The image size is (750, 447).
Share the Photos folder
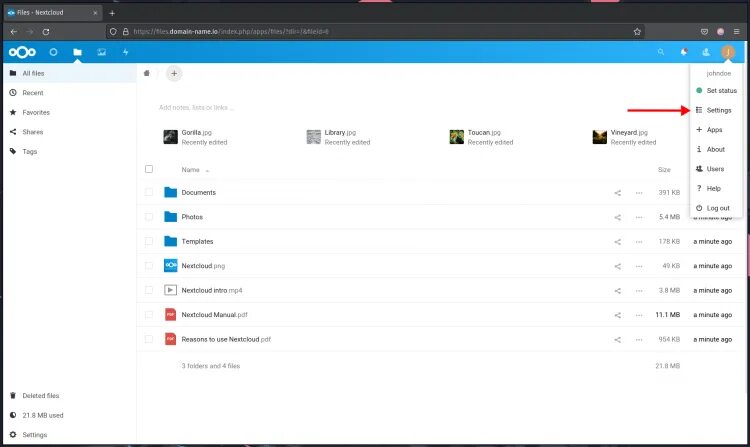(x=618, y=217)
